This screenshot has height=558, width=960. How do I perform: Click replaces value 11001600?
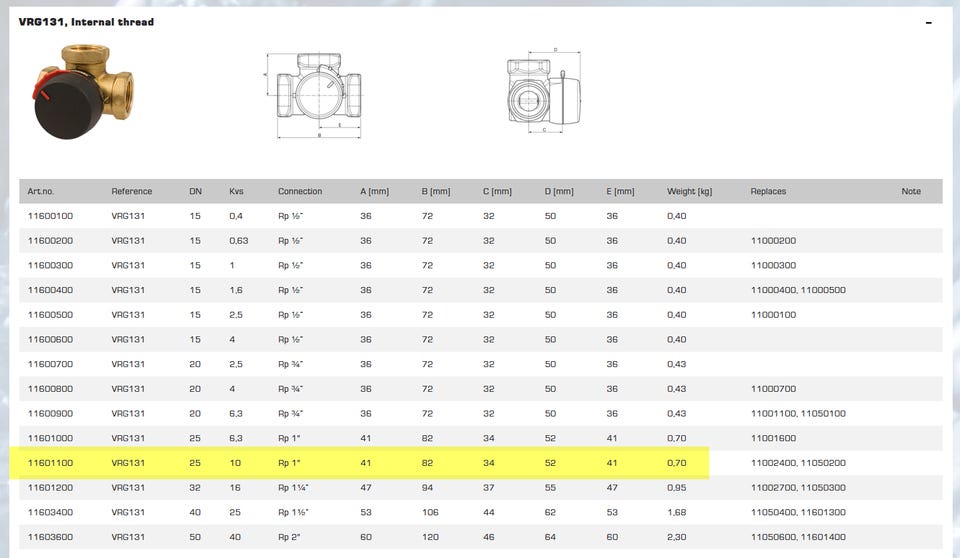773,438
